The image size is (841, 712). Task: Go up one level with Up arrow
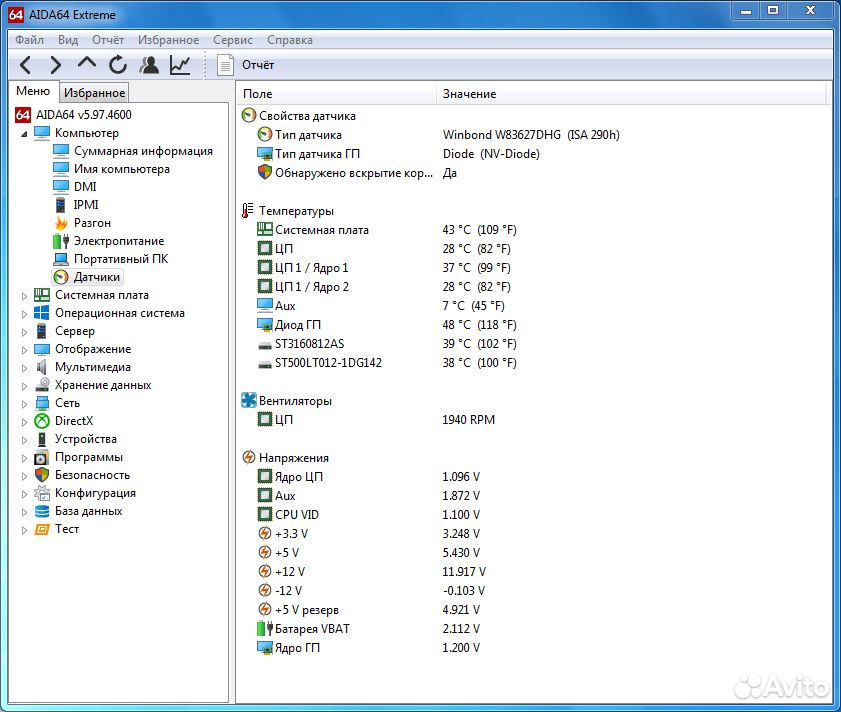[x=87, y=65]
